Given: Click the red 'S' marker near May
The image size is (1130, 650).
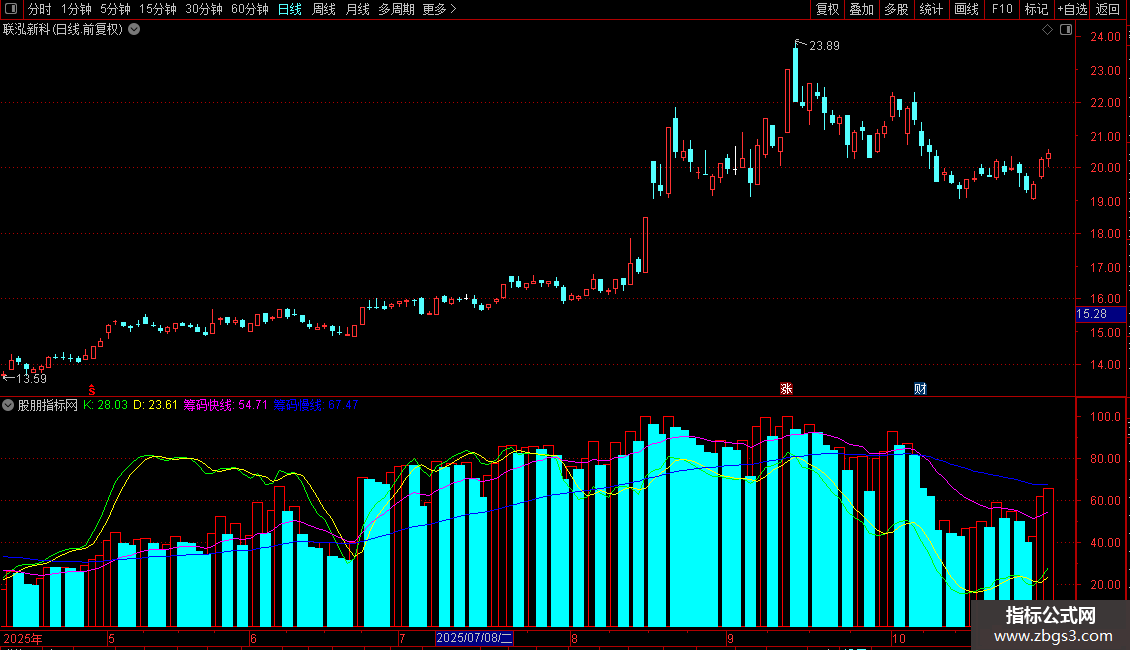Looking at the screenshot, I should pos(92,390).
